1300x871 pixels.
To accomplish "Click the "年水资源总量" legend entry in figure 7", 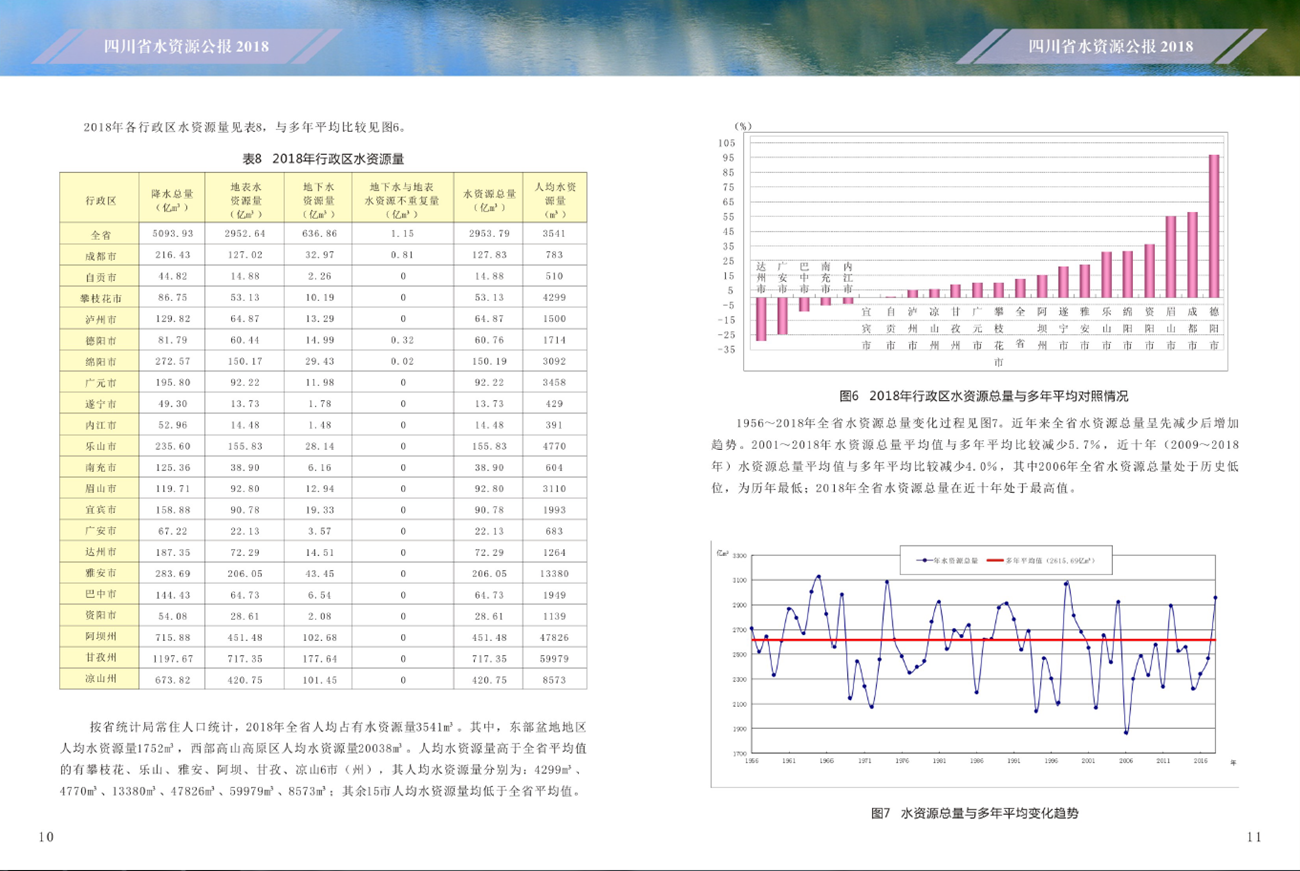I will click(947, 561).
